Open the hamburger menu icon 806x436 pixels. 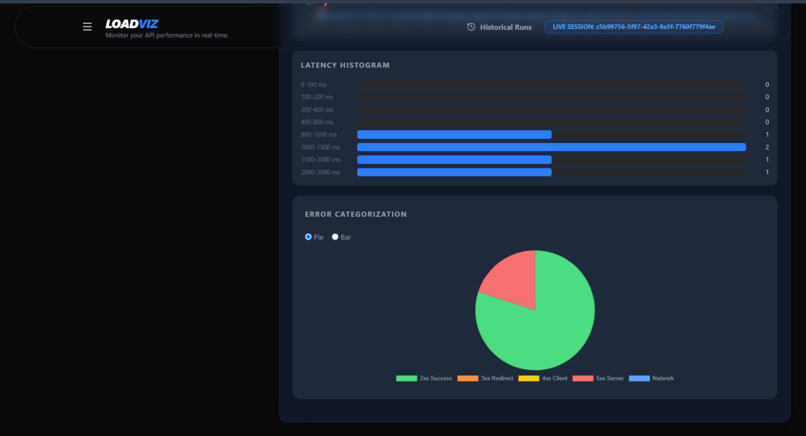[x=87, y=26]
